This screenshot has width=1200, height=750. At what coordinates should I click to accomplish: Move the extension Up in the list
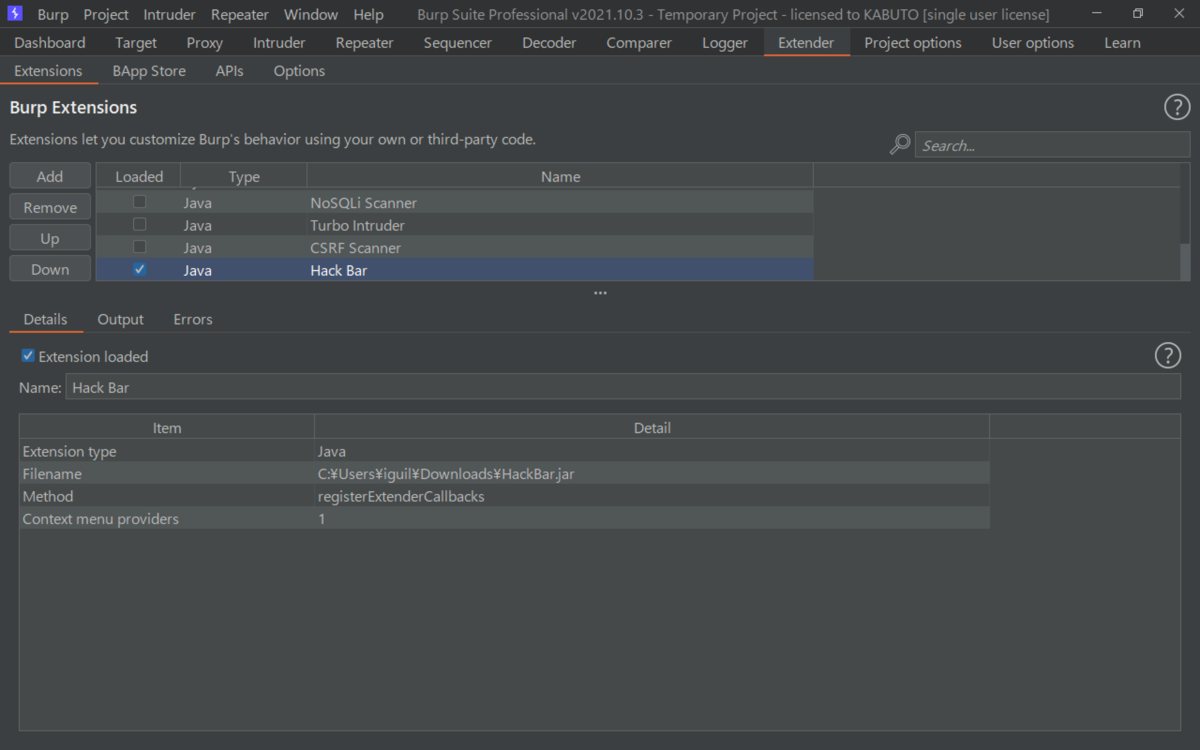point(50,238)
